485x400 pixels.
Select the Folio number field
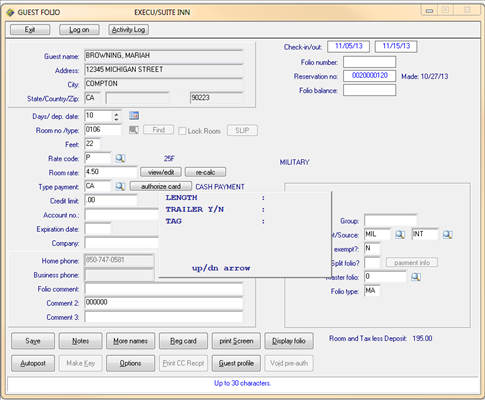point(370,62)
